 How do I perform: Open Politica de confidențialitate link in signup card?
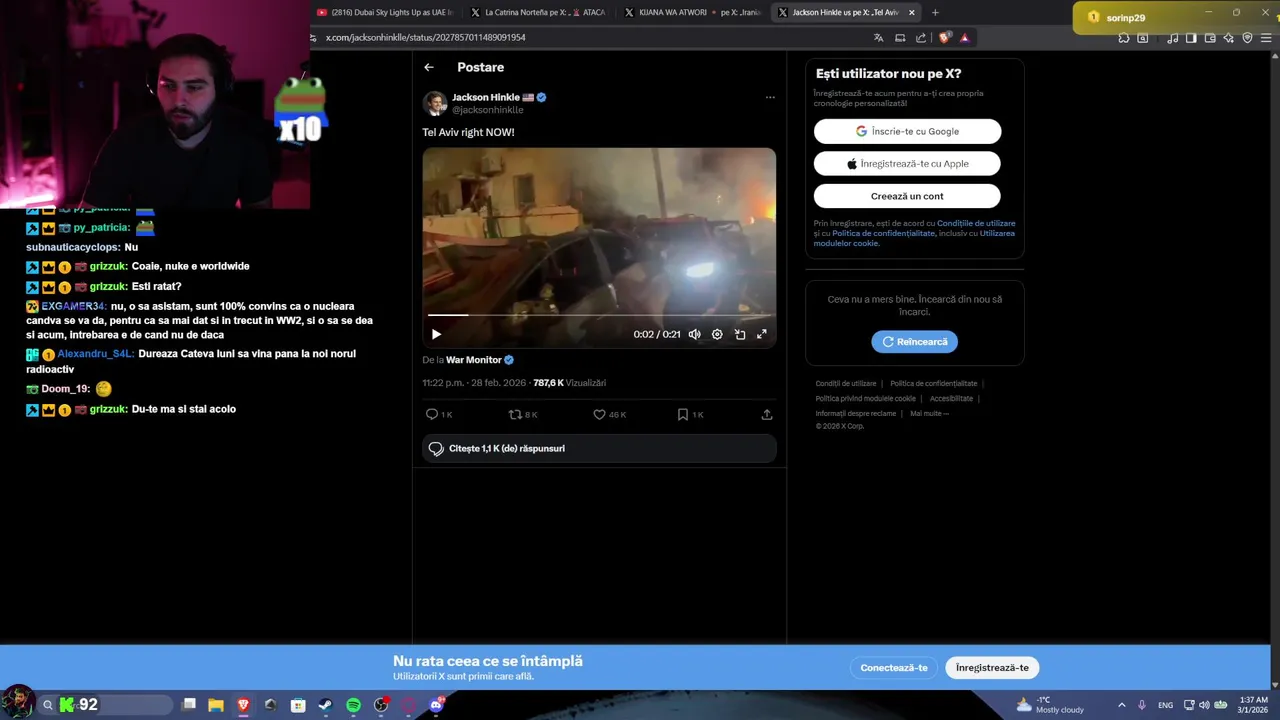tap(884, 233)
